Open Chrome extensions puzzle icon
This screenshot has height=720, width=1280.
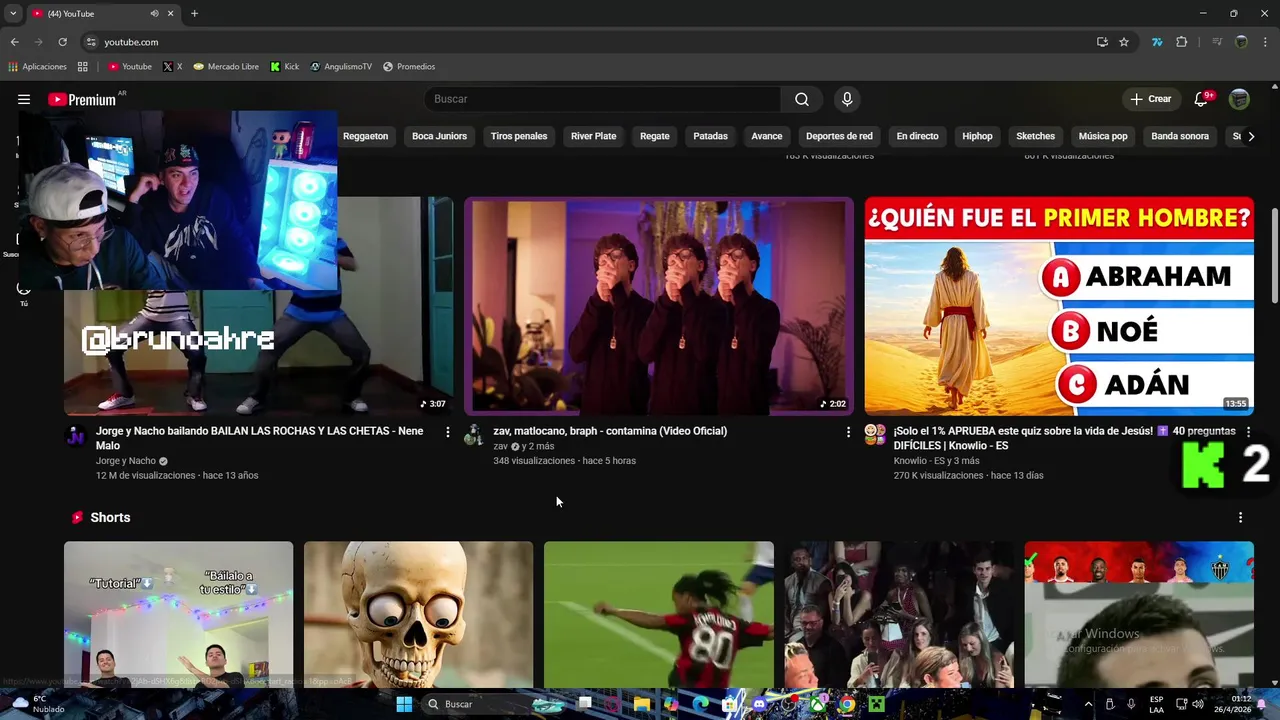click(1181, 42)
